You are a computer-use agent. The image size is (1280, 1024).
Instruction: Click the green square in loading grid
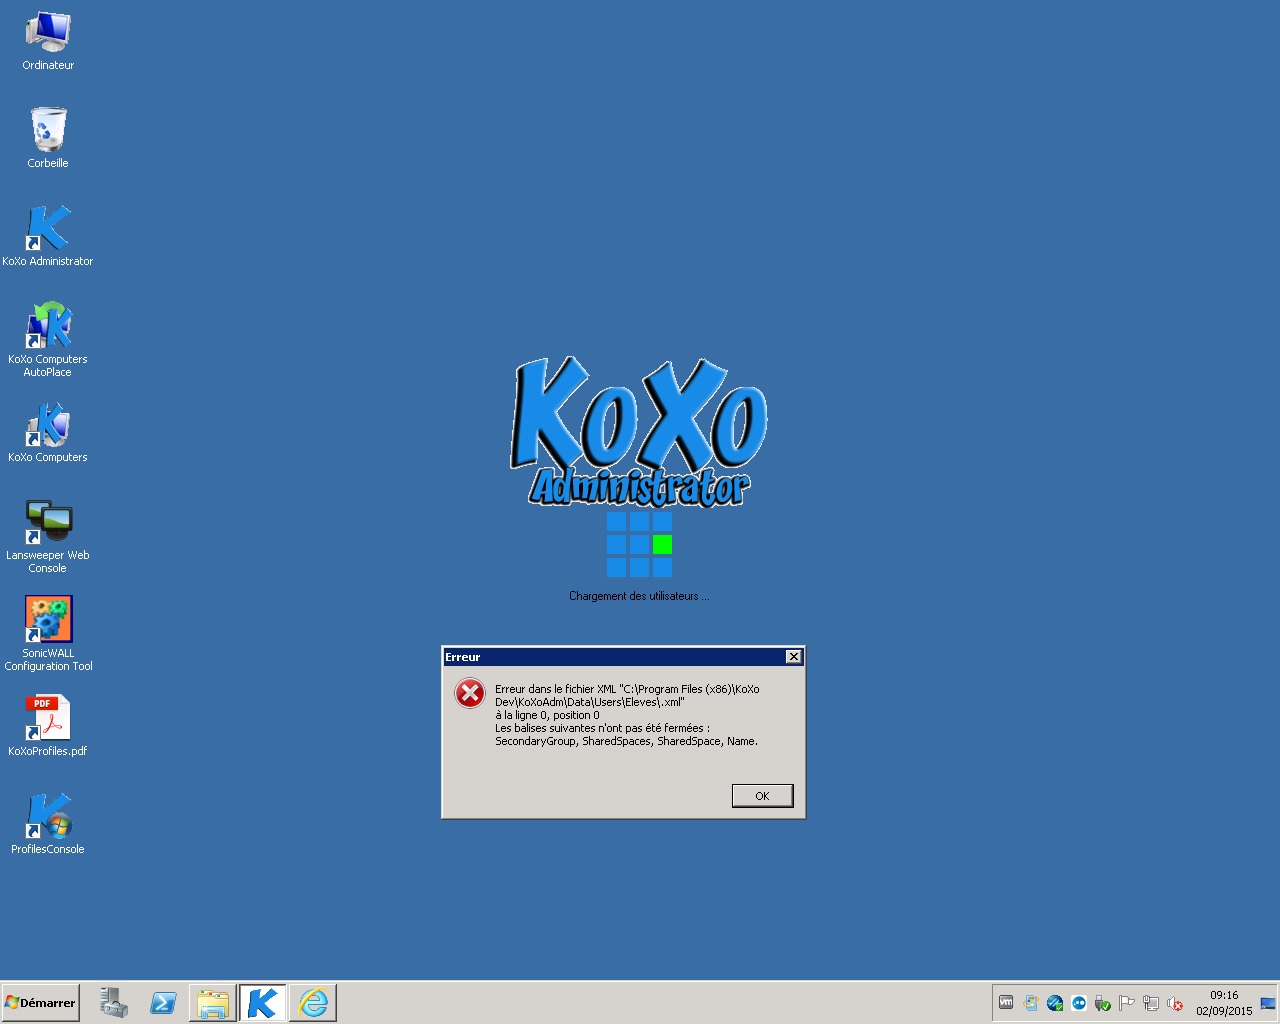point(662,544)
